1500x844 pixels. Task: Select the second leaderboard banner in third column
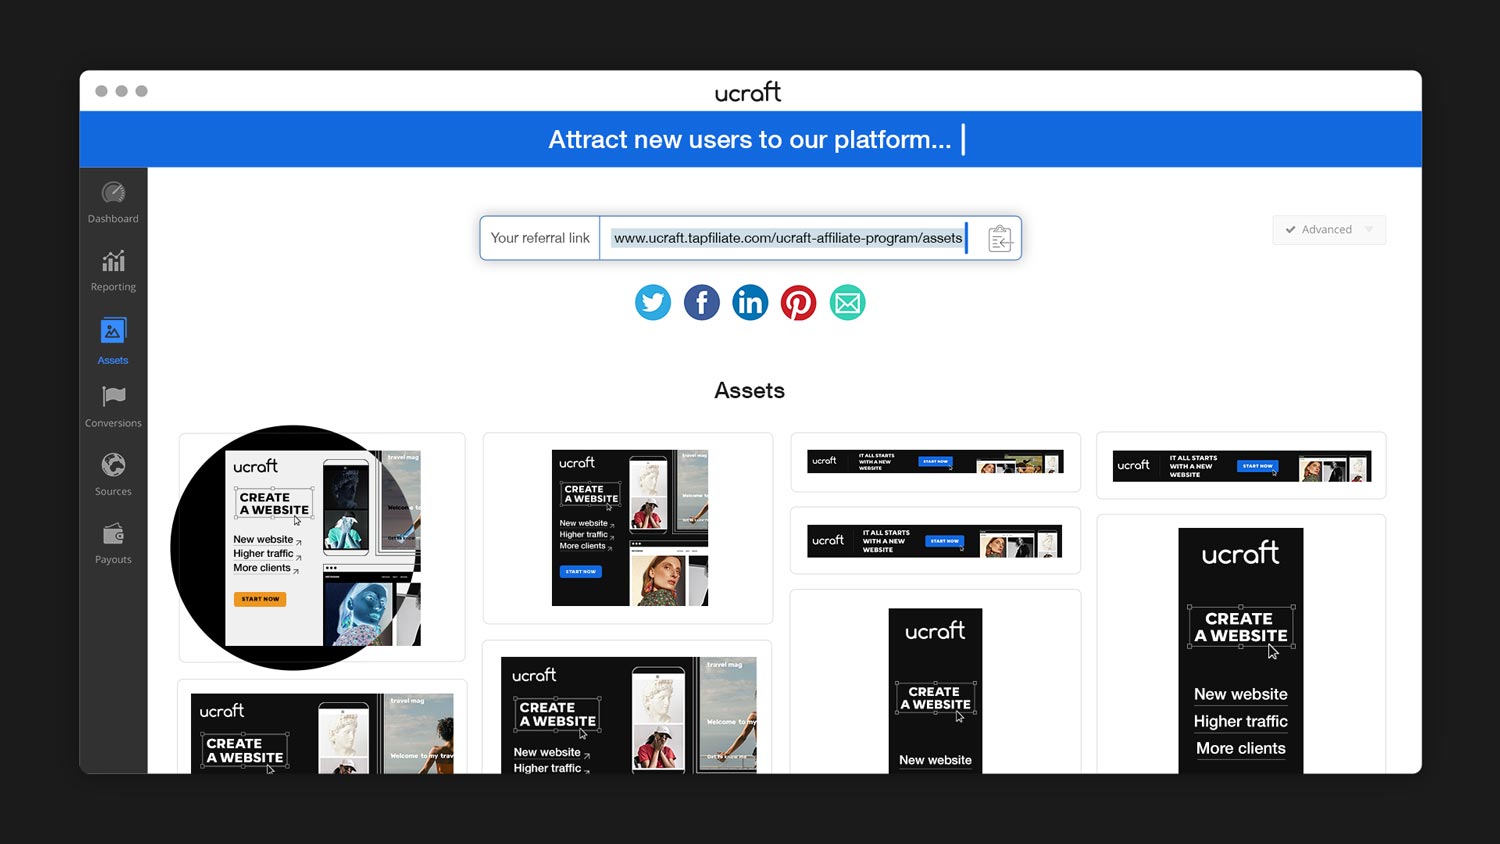coord(935,541)
